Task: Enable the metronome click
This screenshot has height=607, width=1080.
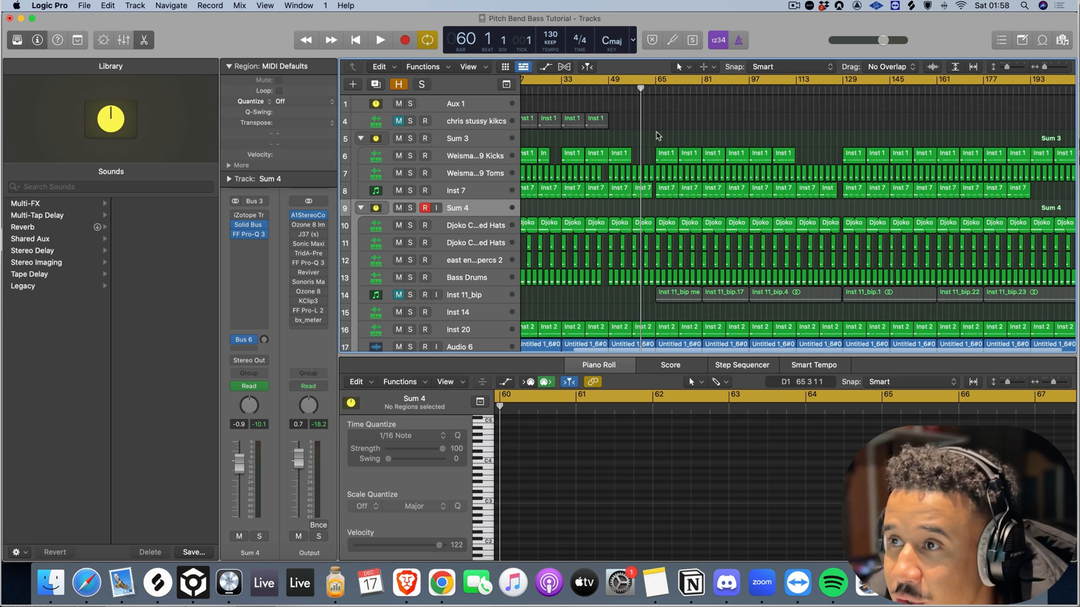Action: coord(738,40)
